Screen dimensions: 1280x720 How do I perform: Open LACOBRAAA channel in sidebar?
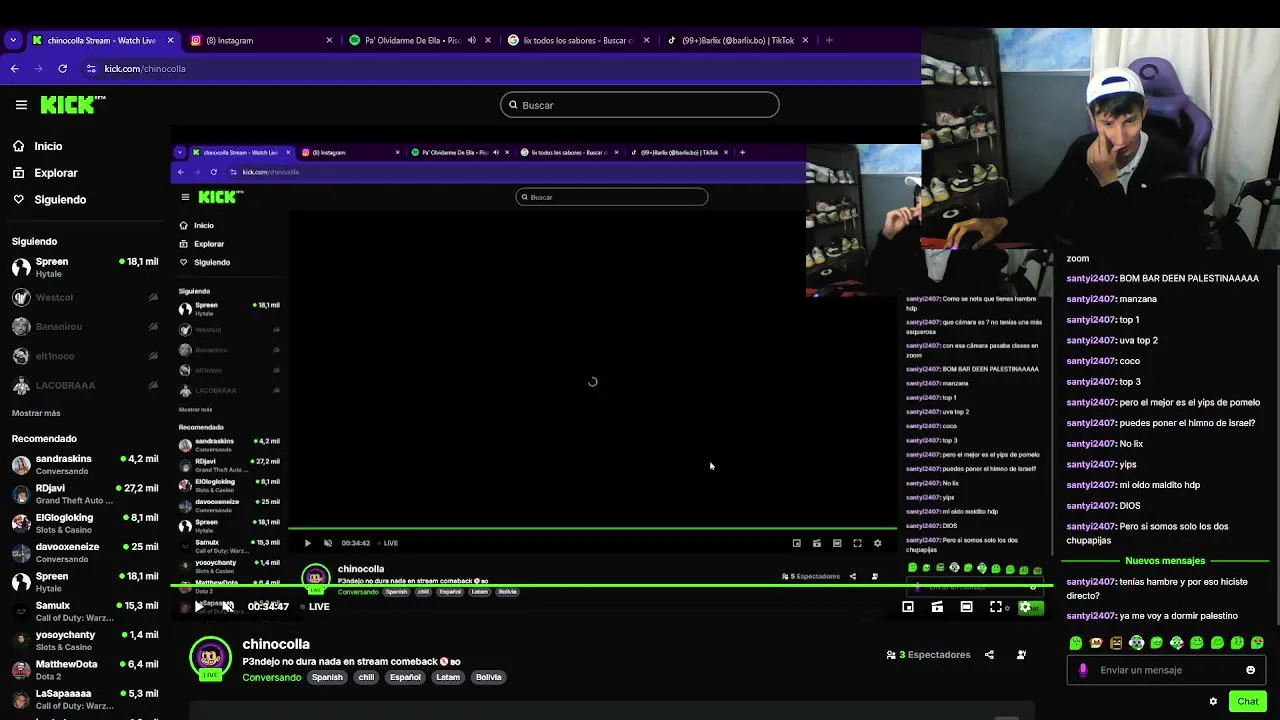tap(84, 385)
